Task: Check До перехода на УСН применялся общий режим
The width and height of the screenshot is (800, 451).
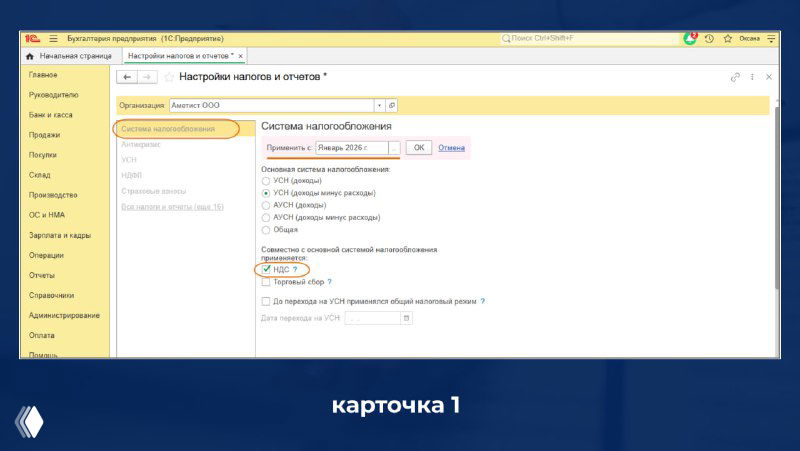Action: pyautogui.click(x=266, y=302)
